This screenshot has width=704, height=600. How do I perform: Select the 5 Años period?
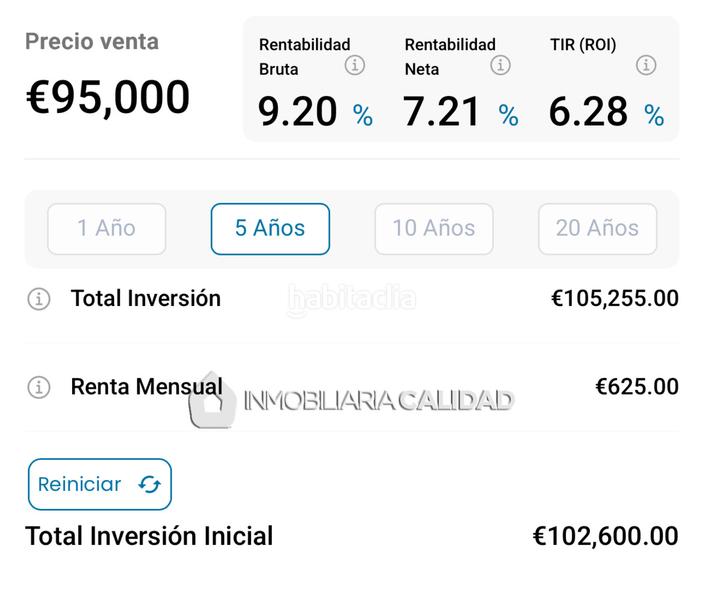pos(270,229)
